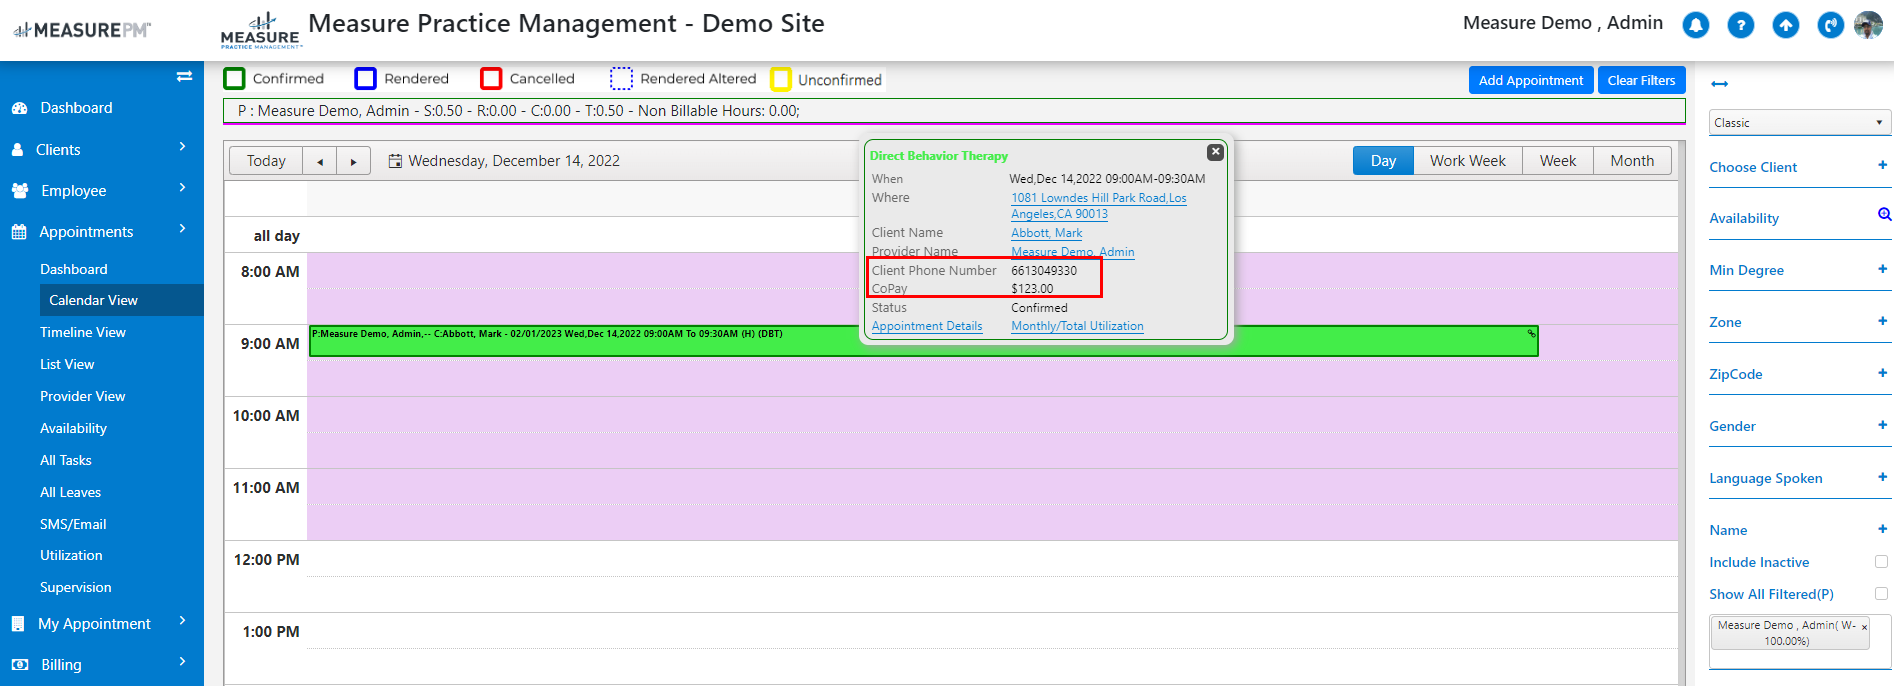Expand the ZipCode filter plus
This screenshot has width=1894, height=686.
tap(1882, 373)
